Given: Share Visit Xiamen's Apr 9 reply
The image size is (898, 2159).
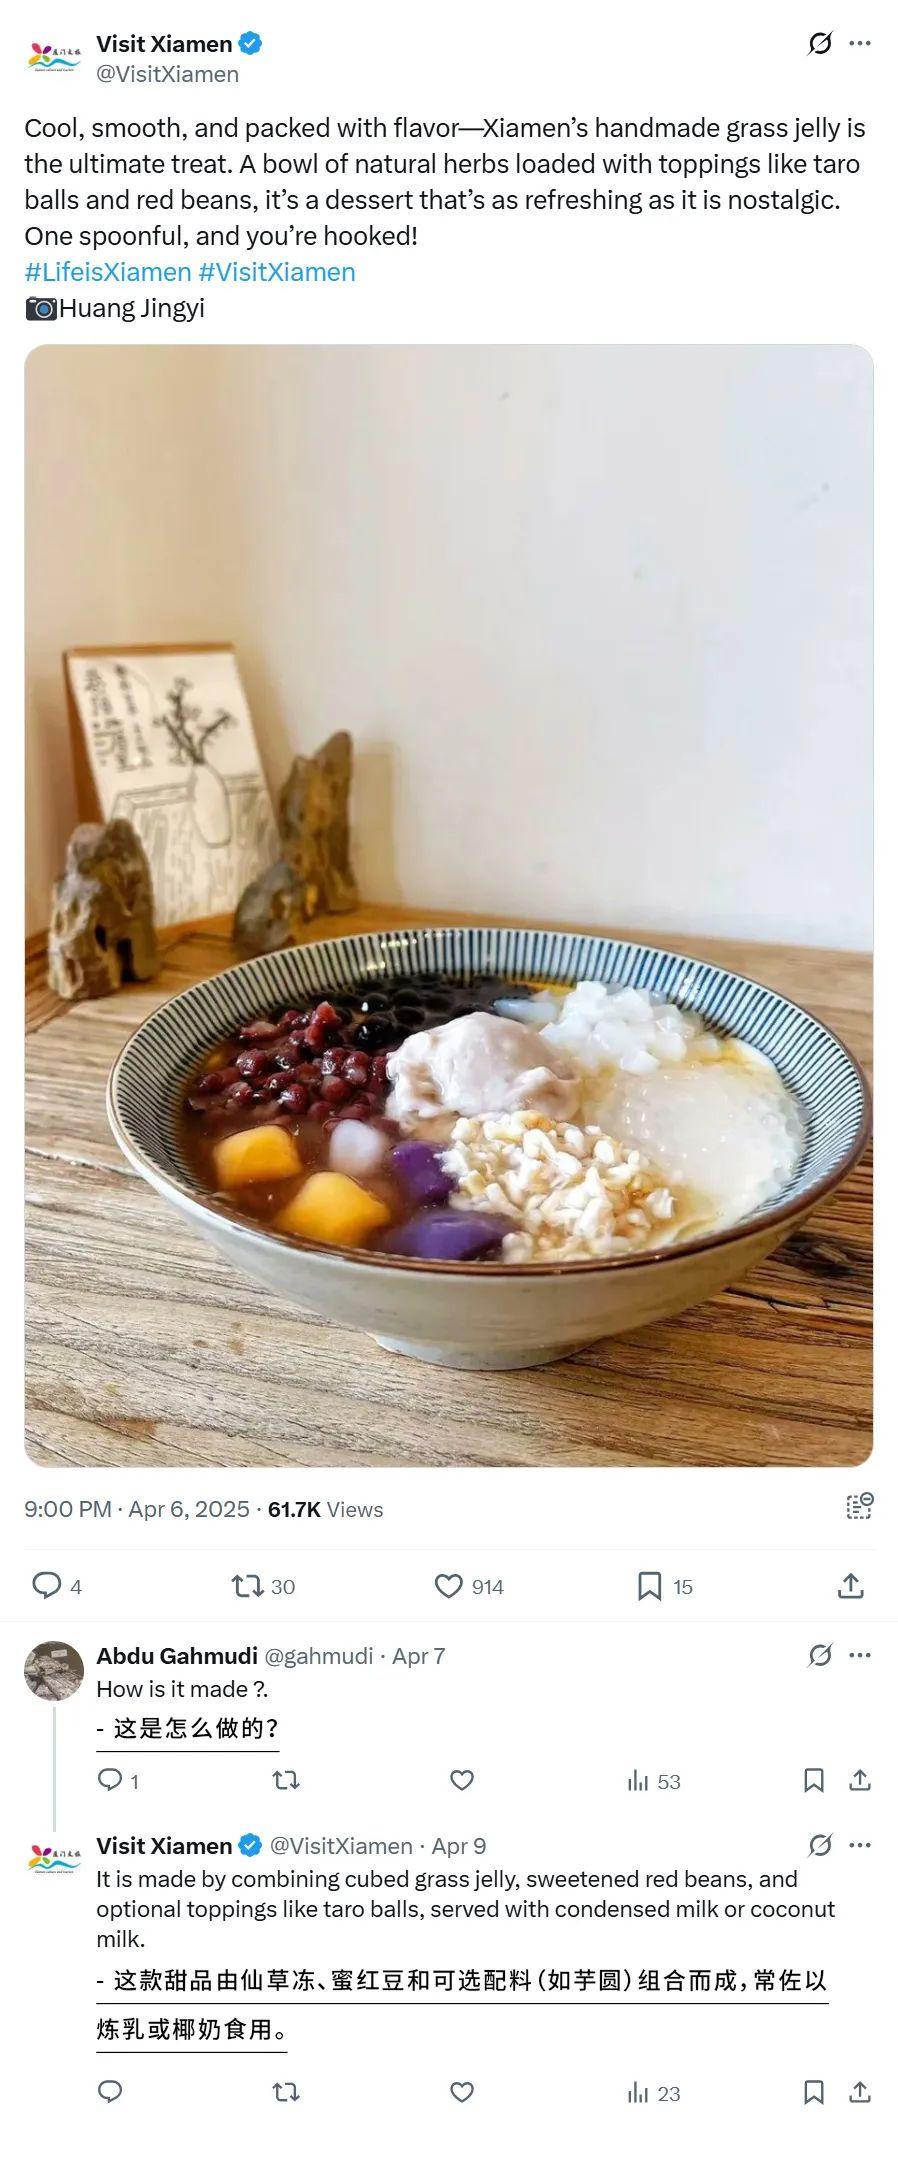Looking at the screenshot, I should pos(859,2092).
